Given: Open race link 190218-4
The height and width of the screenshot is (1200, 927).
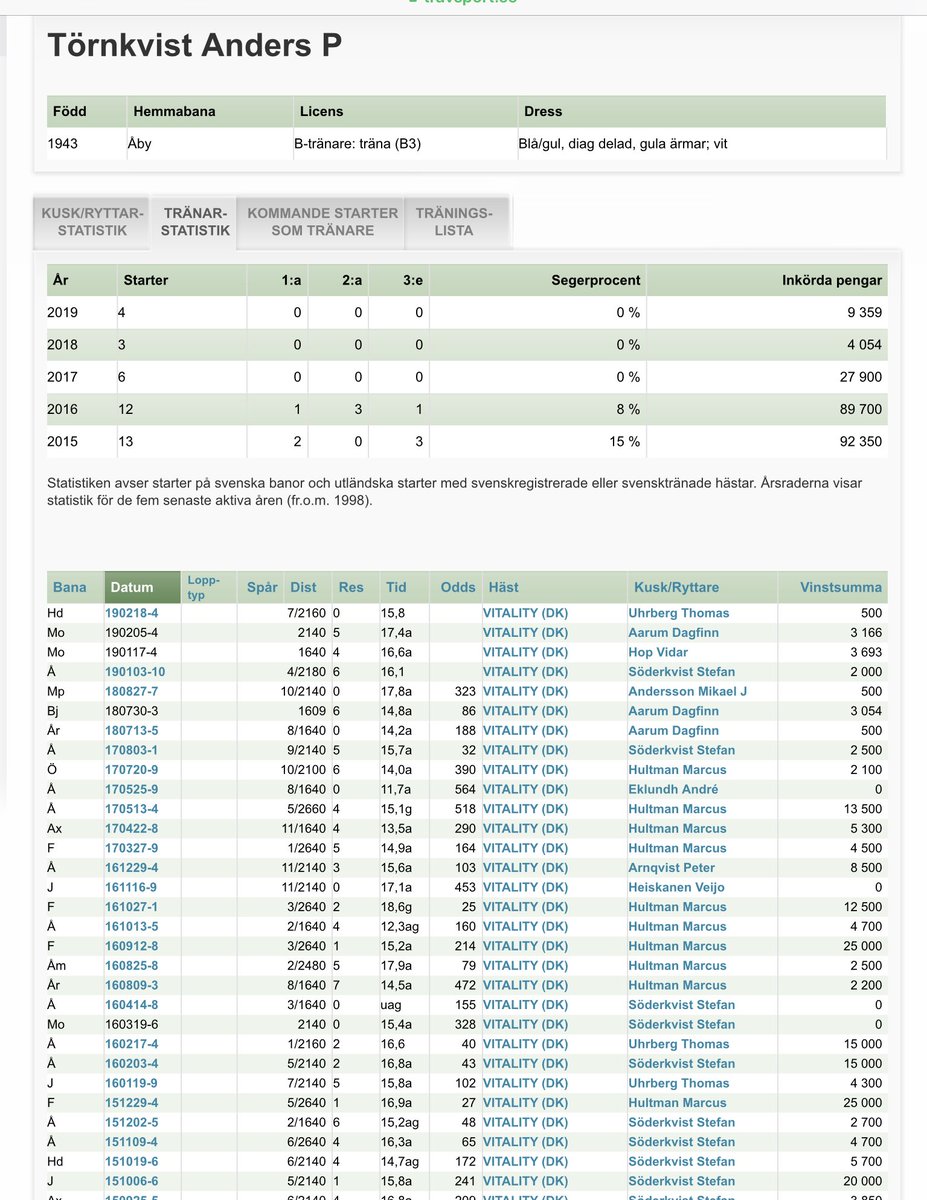Looking at the screenshot, I should tap(131, 613).
